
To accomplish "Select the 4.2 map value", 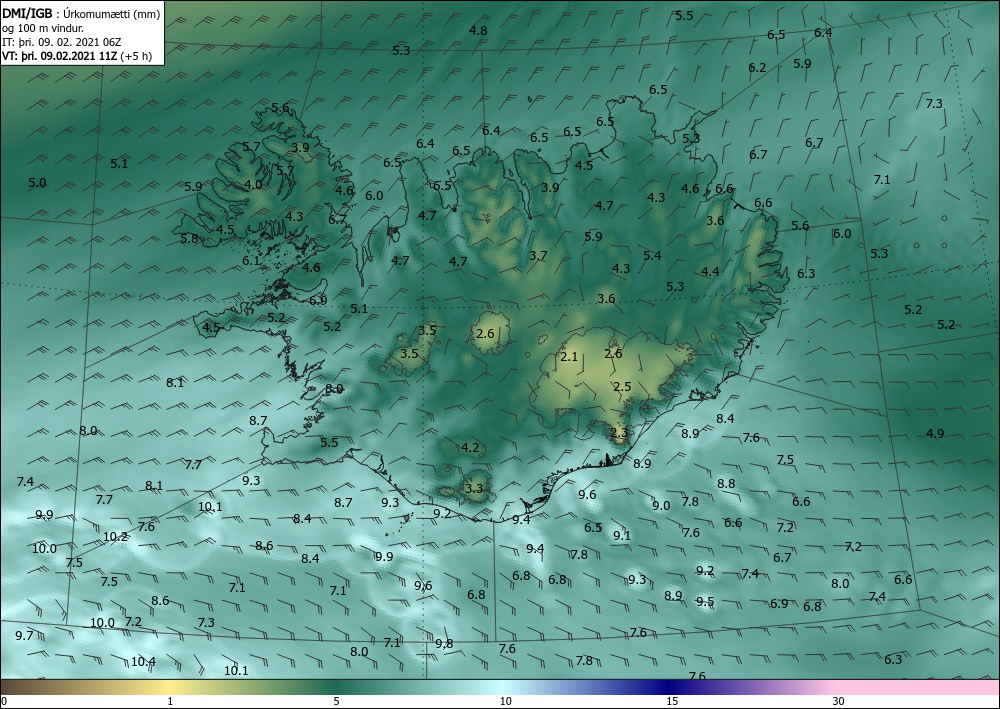I will 470,448.
